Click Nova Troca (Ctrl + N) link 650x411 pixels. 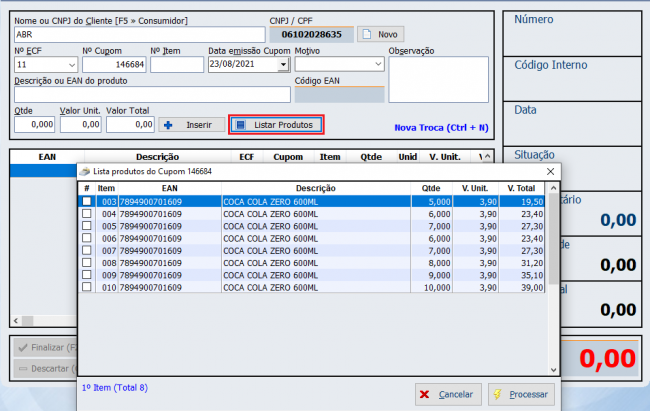click(441, 128)
